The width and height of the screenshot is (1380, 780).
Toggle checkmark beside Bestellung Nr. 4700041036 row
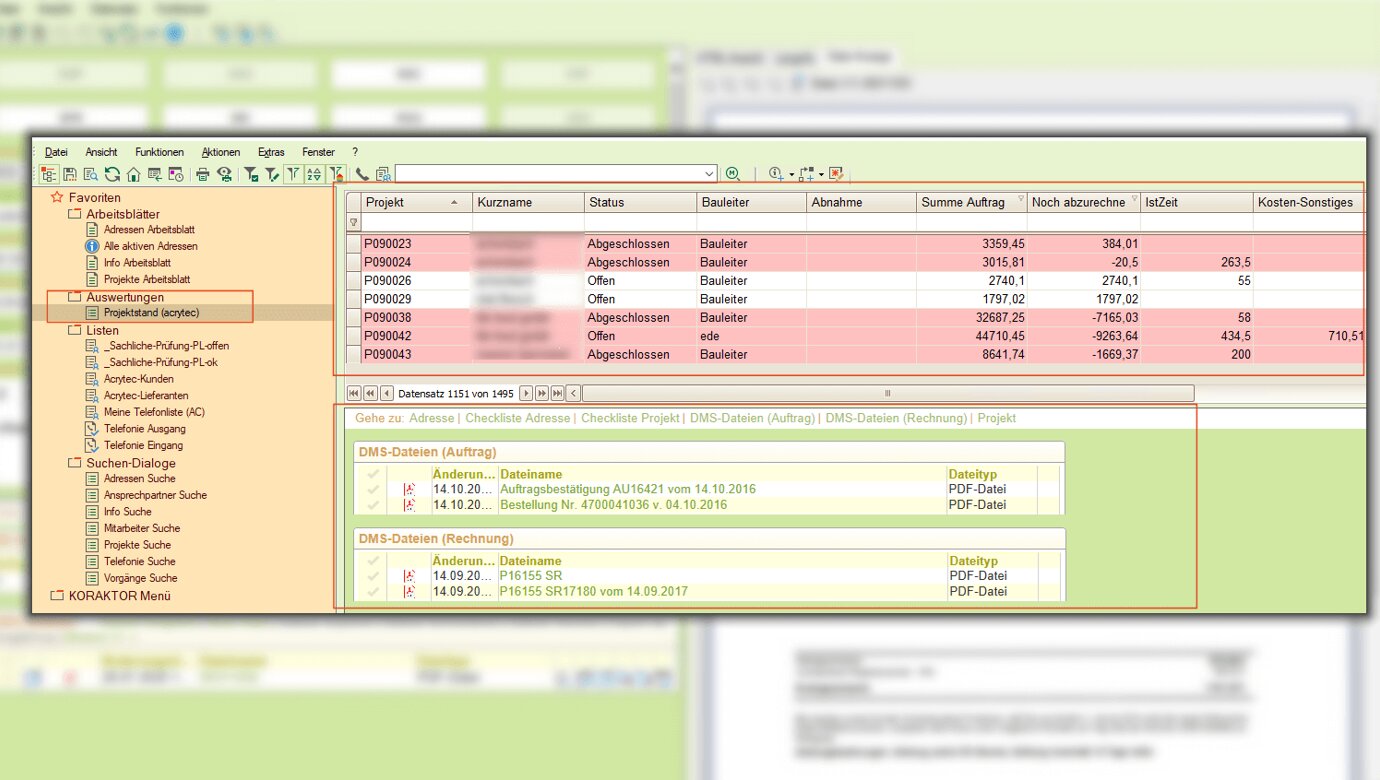tap(374, 505)
